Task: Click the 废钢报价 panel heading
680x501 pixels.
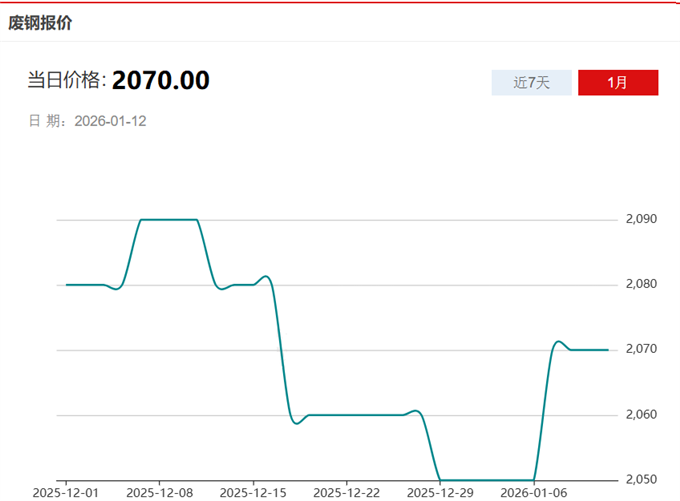Action: 40,22
